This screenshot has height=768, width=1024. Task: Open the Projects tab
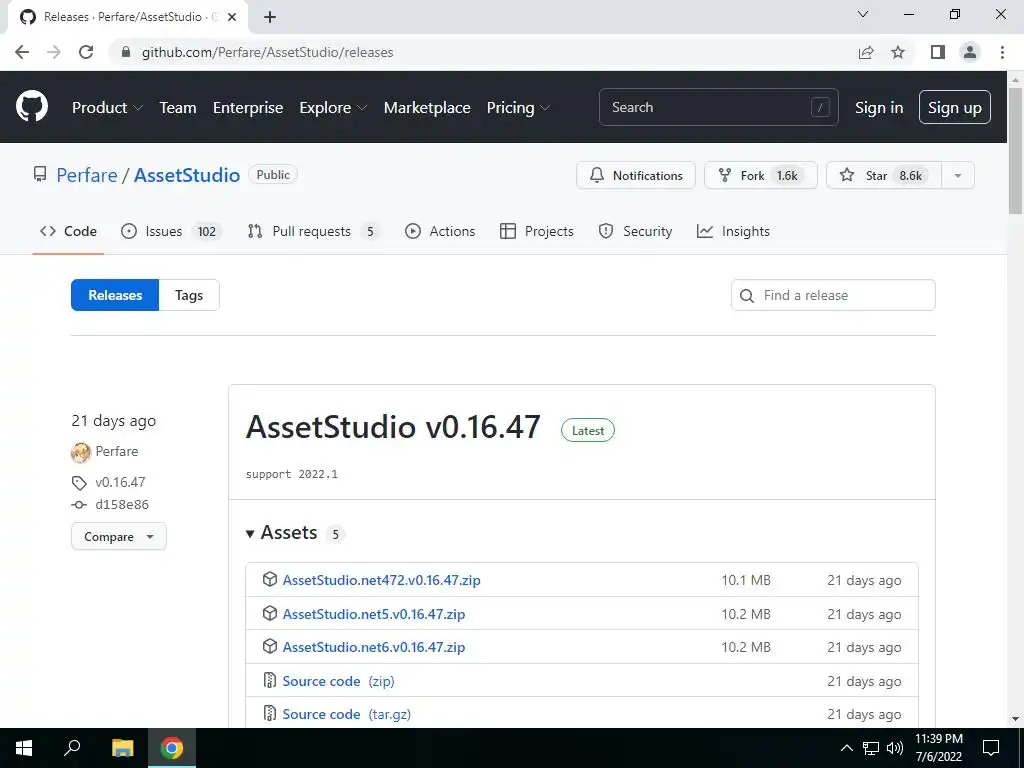pyautogui.click(x=537, y=231)
